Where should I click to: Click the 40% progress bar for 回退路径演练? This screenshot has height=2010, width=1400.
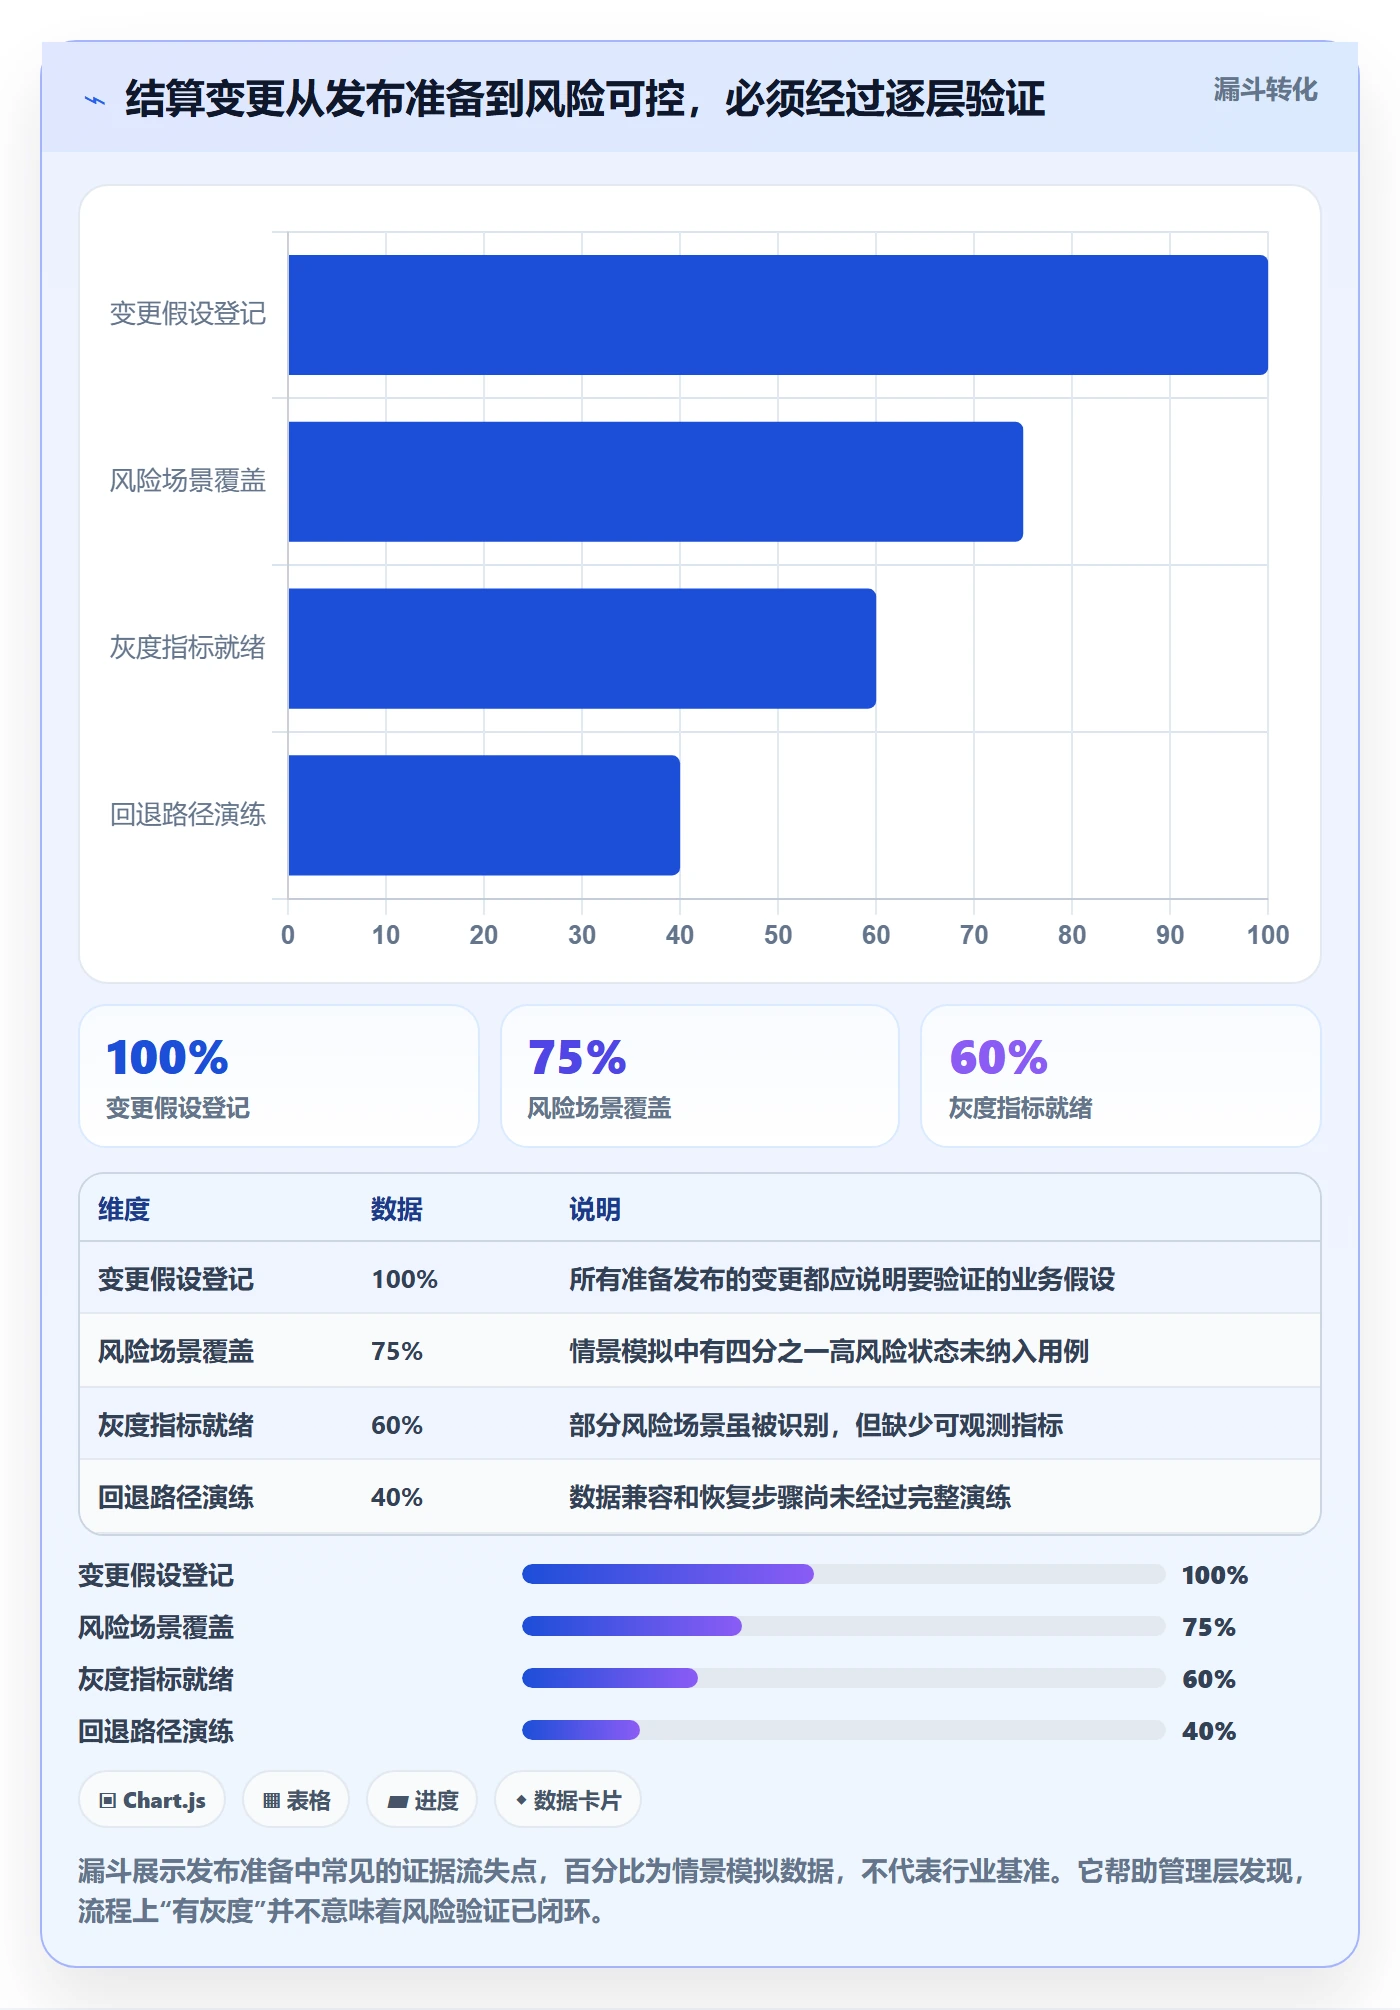pos(844,1730)
